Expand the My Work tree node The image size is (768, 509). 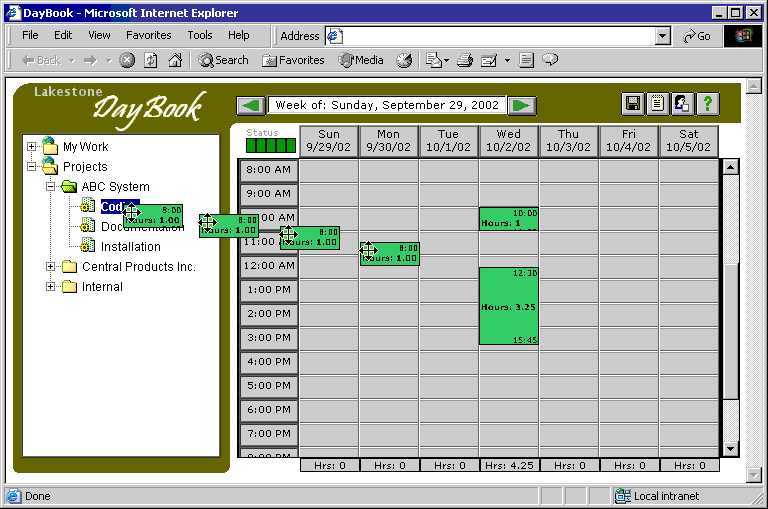(31, 146)
